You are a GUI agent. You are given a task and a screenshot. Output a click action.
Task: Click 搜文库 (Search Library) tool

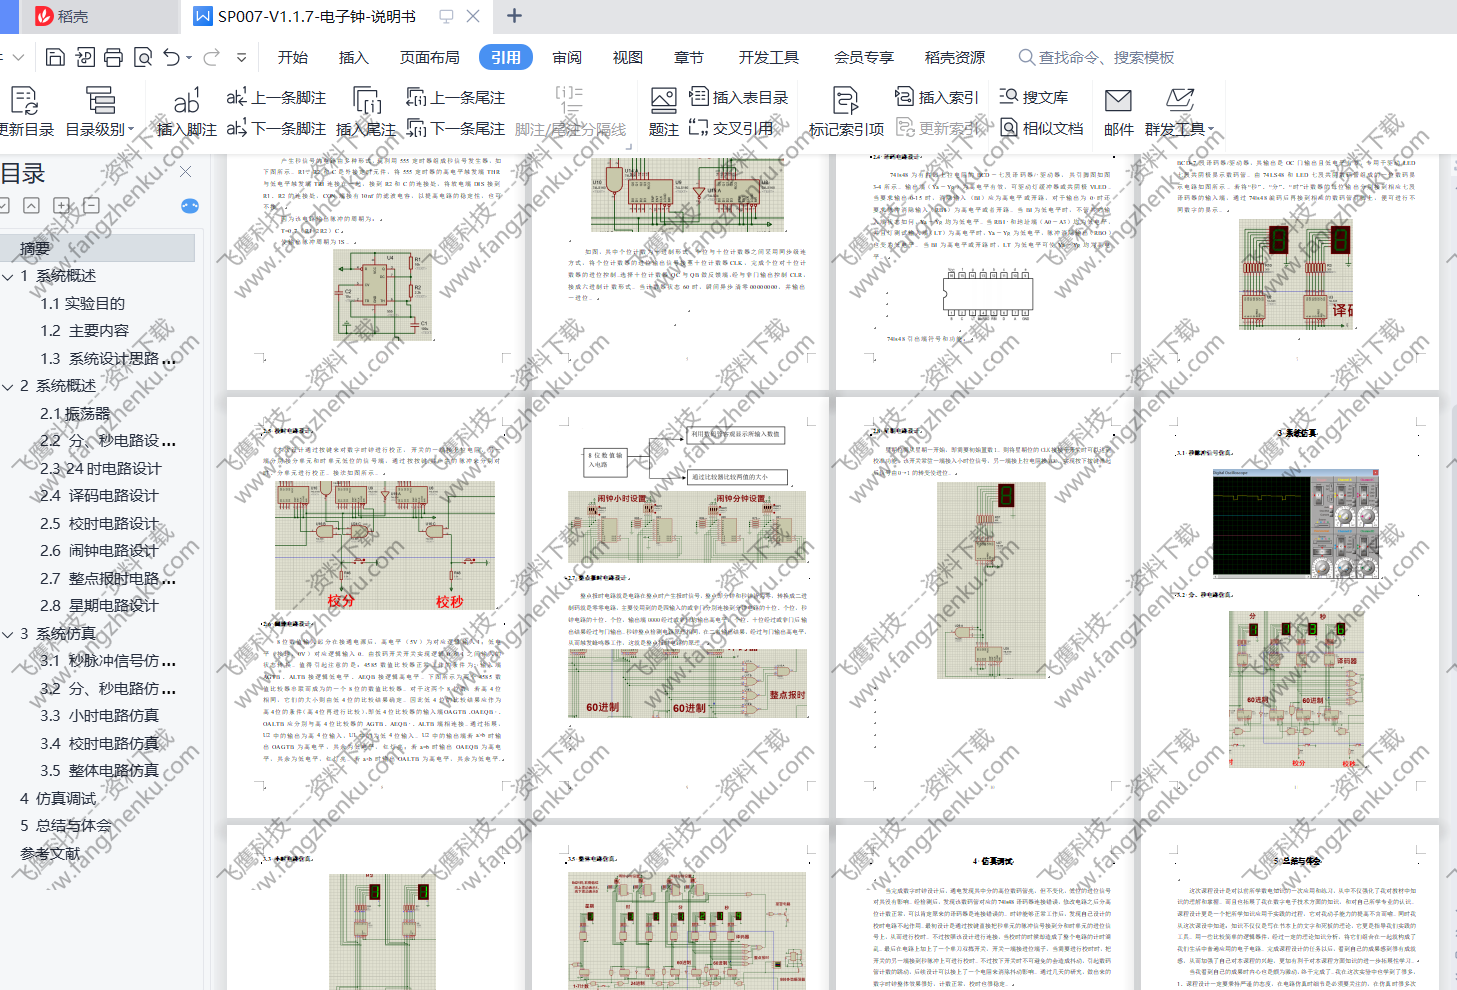(x=1034, y=97)
